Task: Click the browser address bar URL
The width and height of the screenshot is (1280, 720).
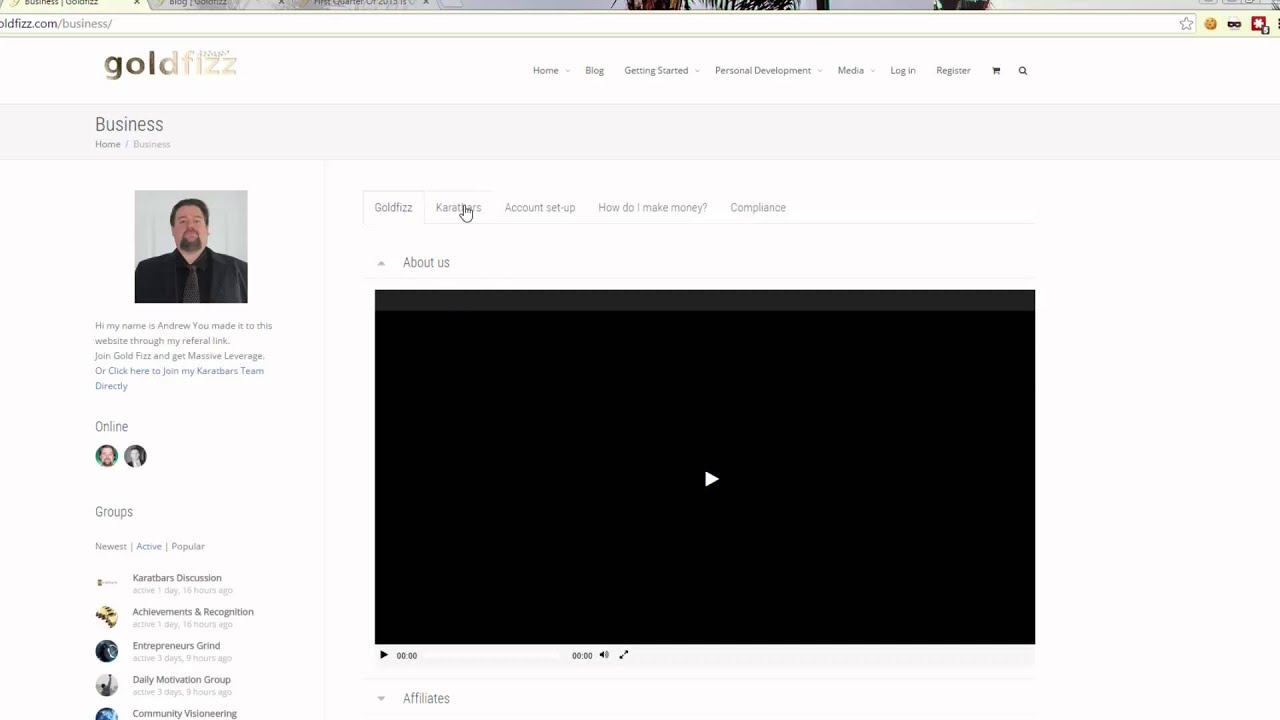Action: tap(56, 23)
